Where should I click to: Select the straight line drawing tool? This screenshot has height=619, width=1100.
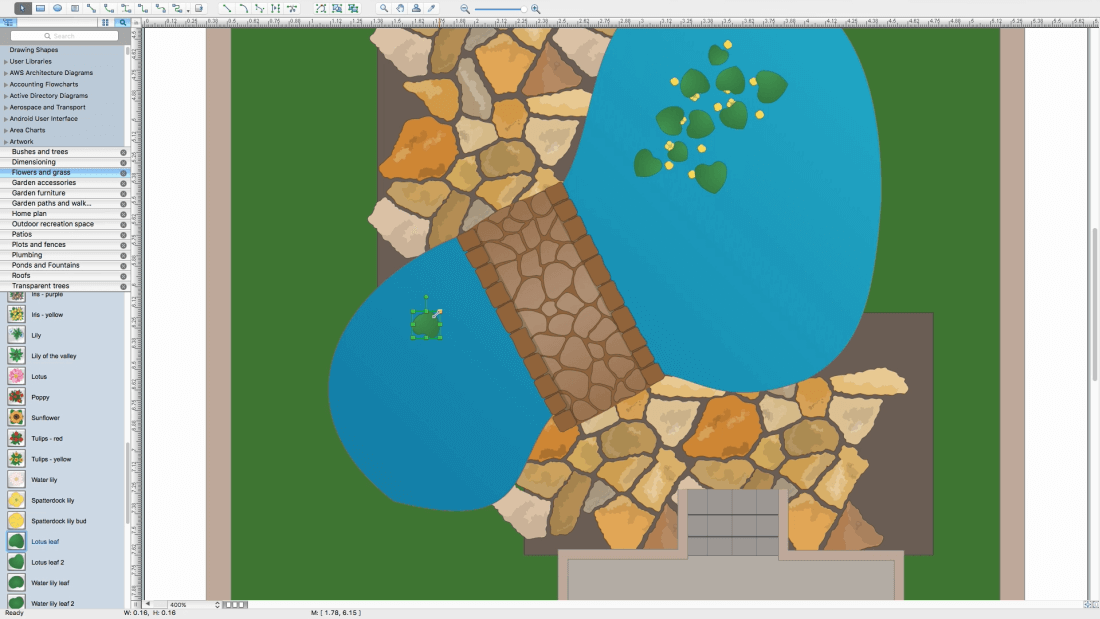pyautogui.click(x=227, y=8)
